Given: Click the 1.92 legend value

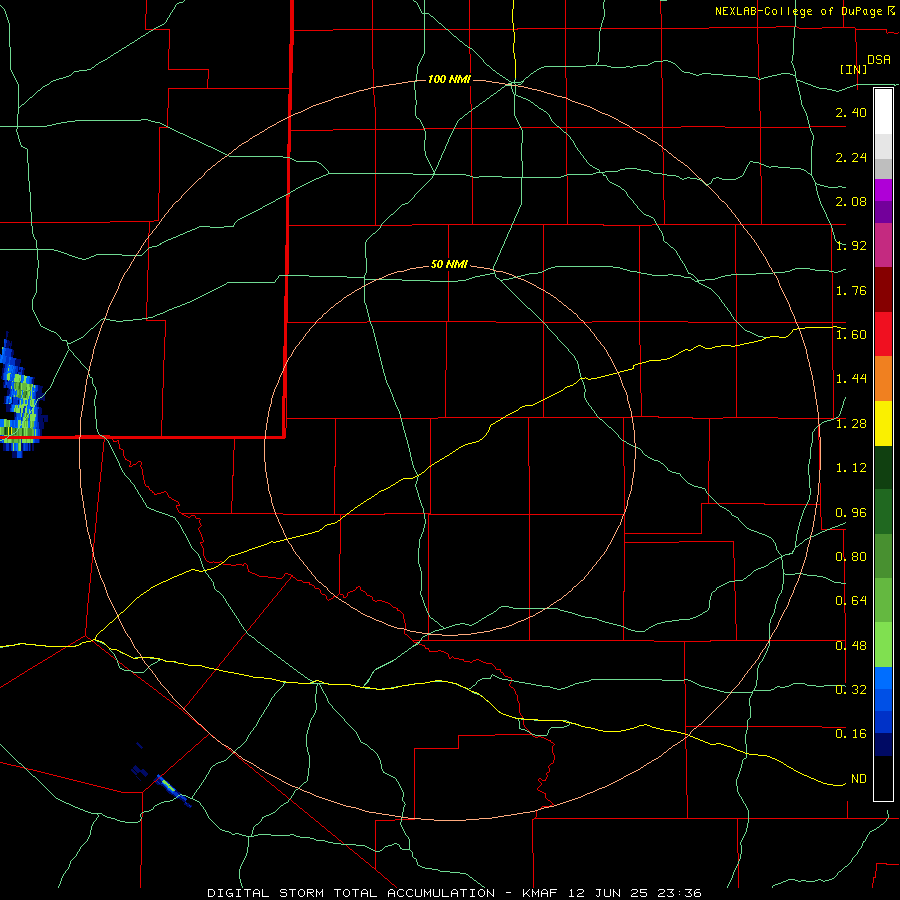Looking at the screenshot, I should 851,246.
